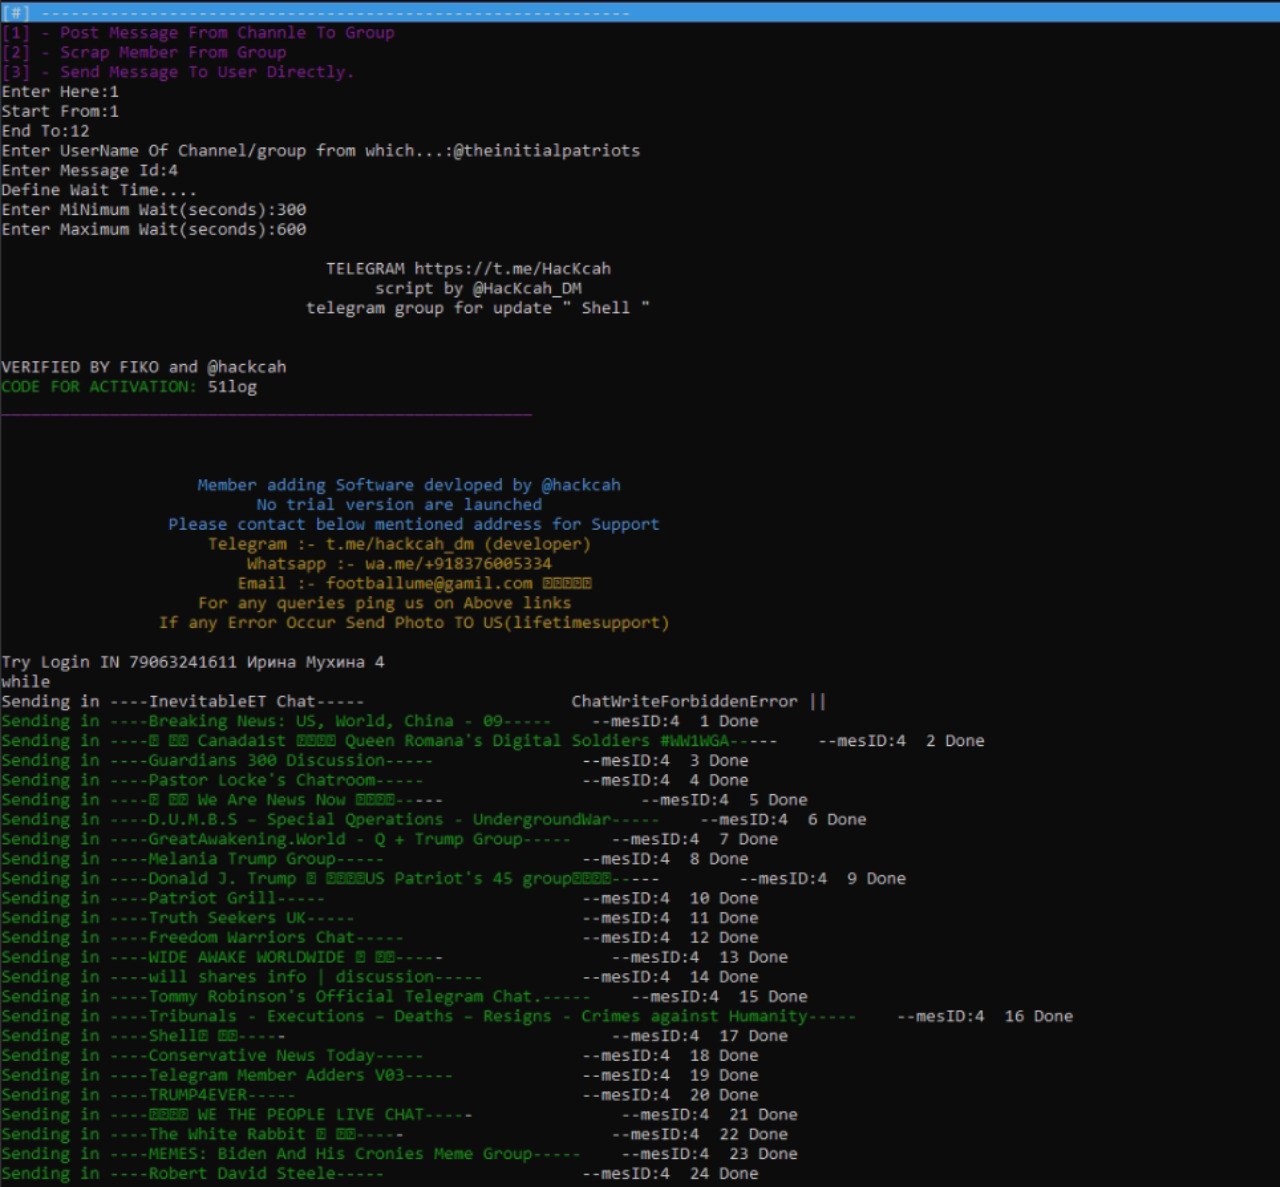
Task: Click the 'telegram group for update' line
Action: pyautogui.click(x=478, y=308)
